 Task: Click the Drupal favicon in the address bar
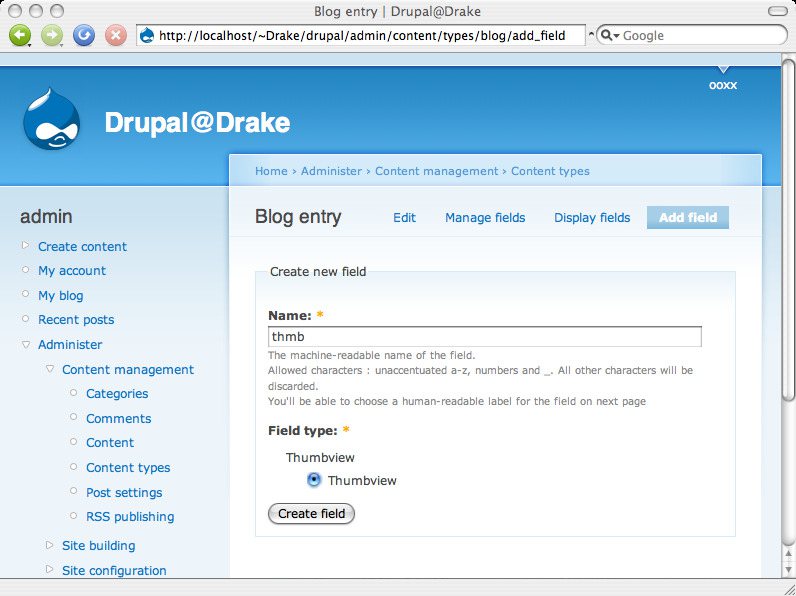[147, 36]
